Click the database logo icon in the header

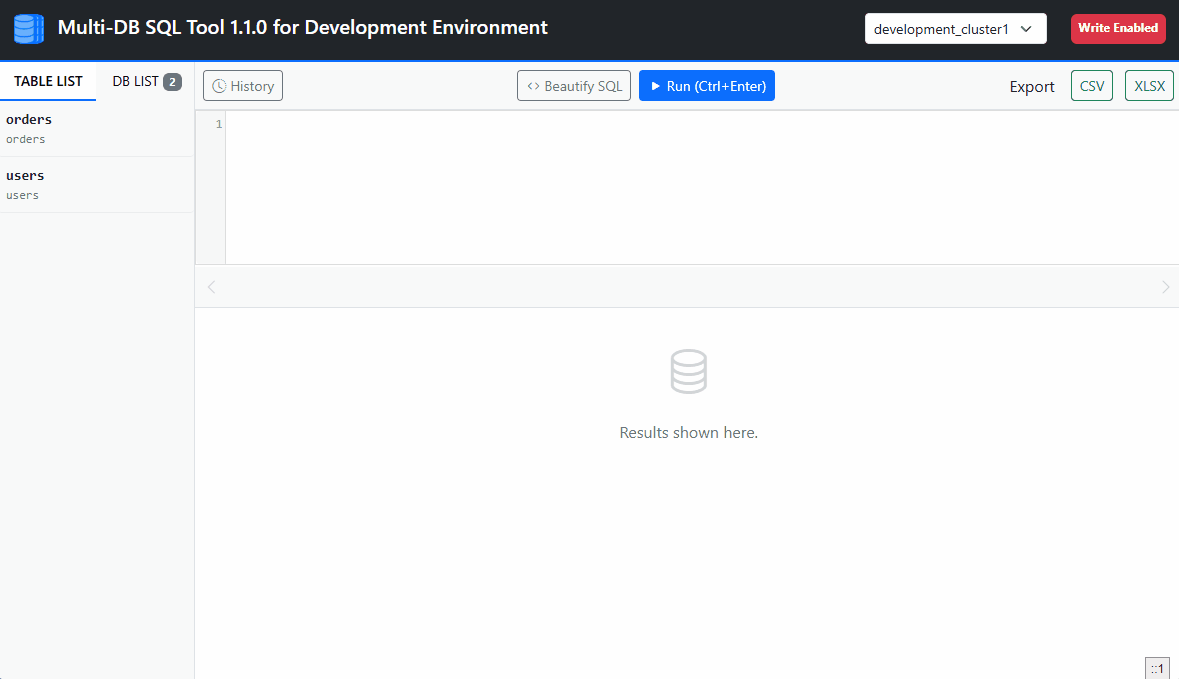pyautogui.click(x=27, y=28)
